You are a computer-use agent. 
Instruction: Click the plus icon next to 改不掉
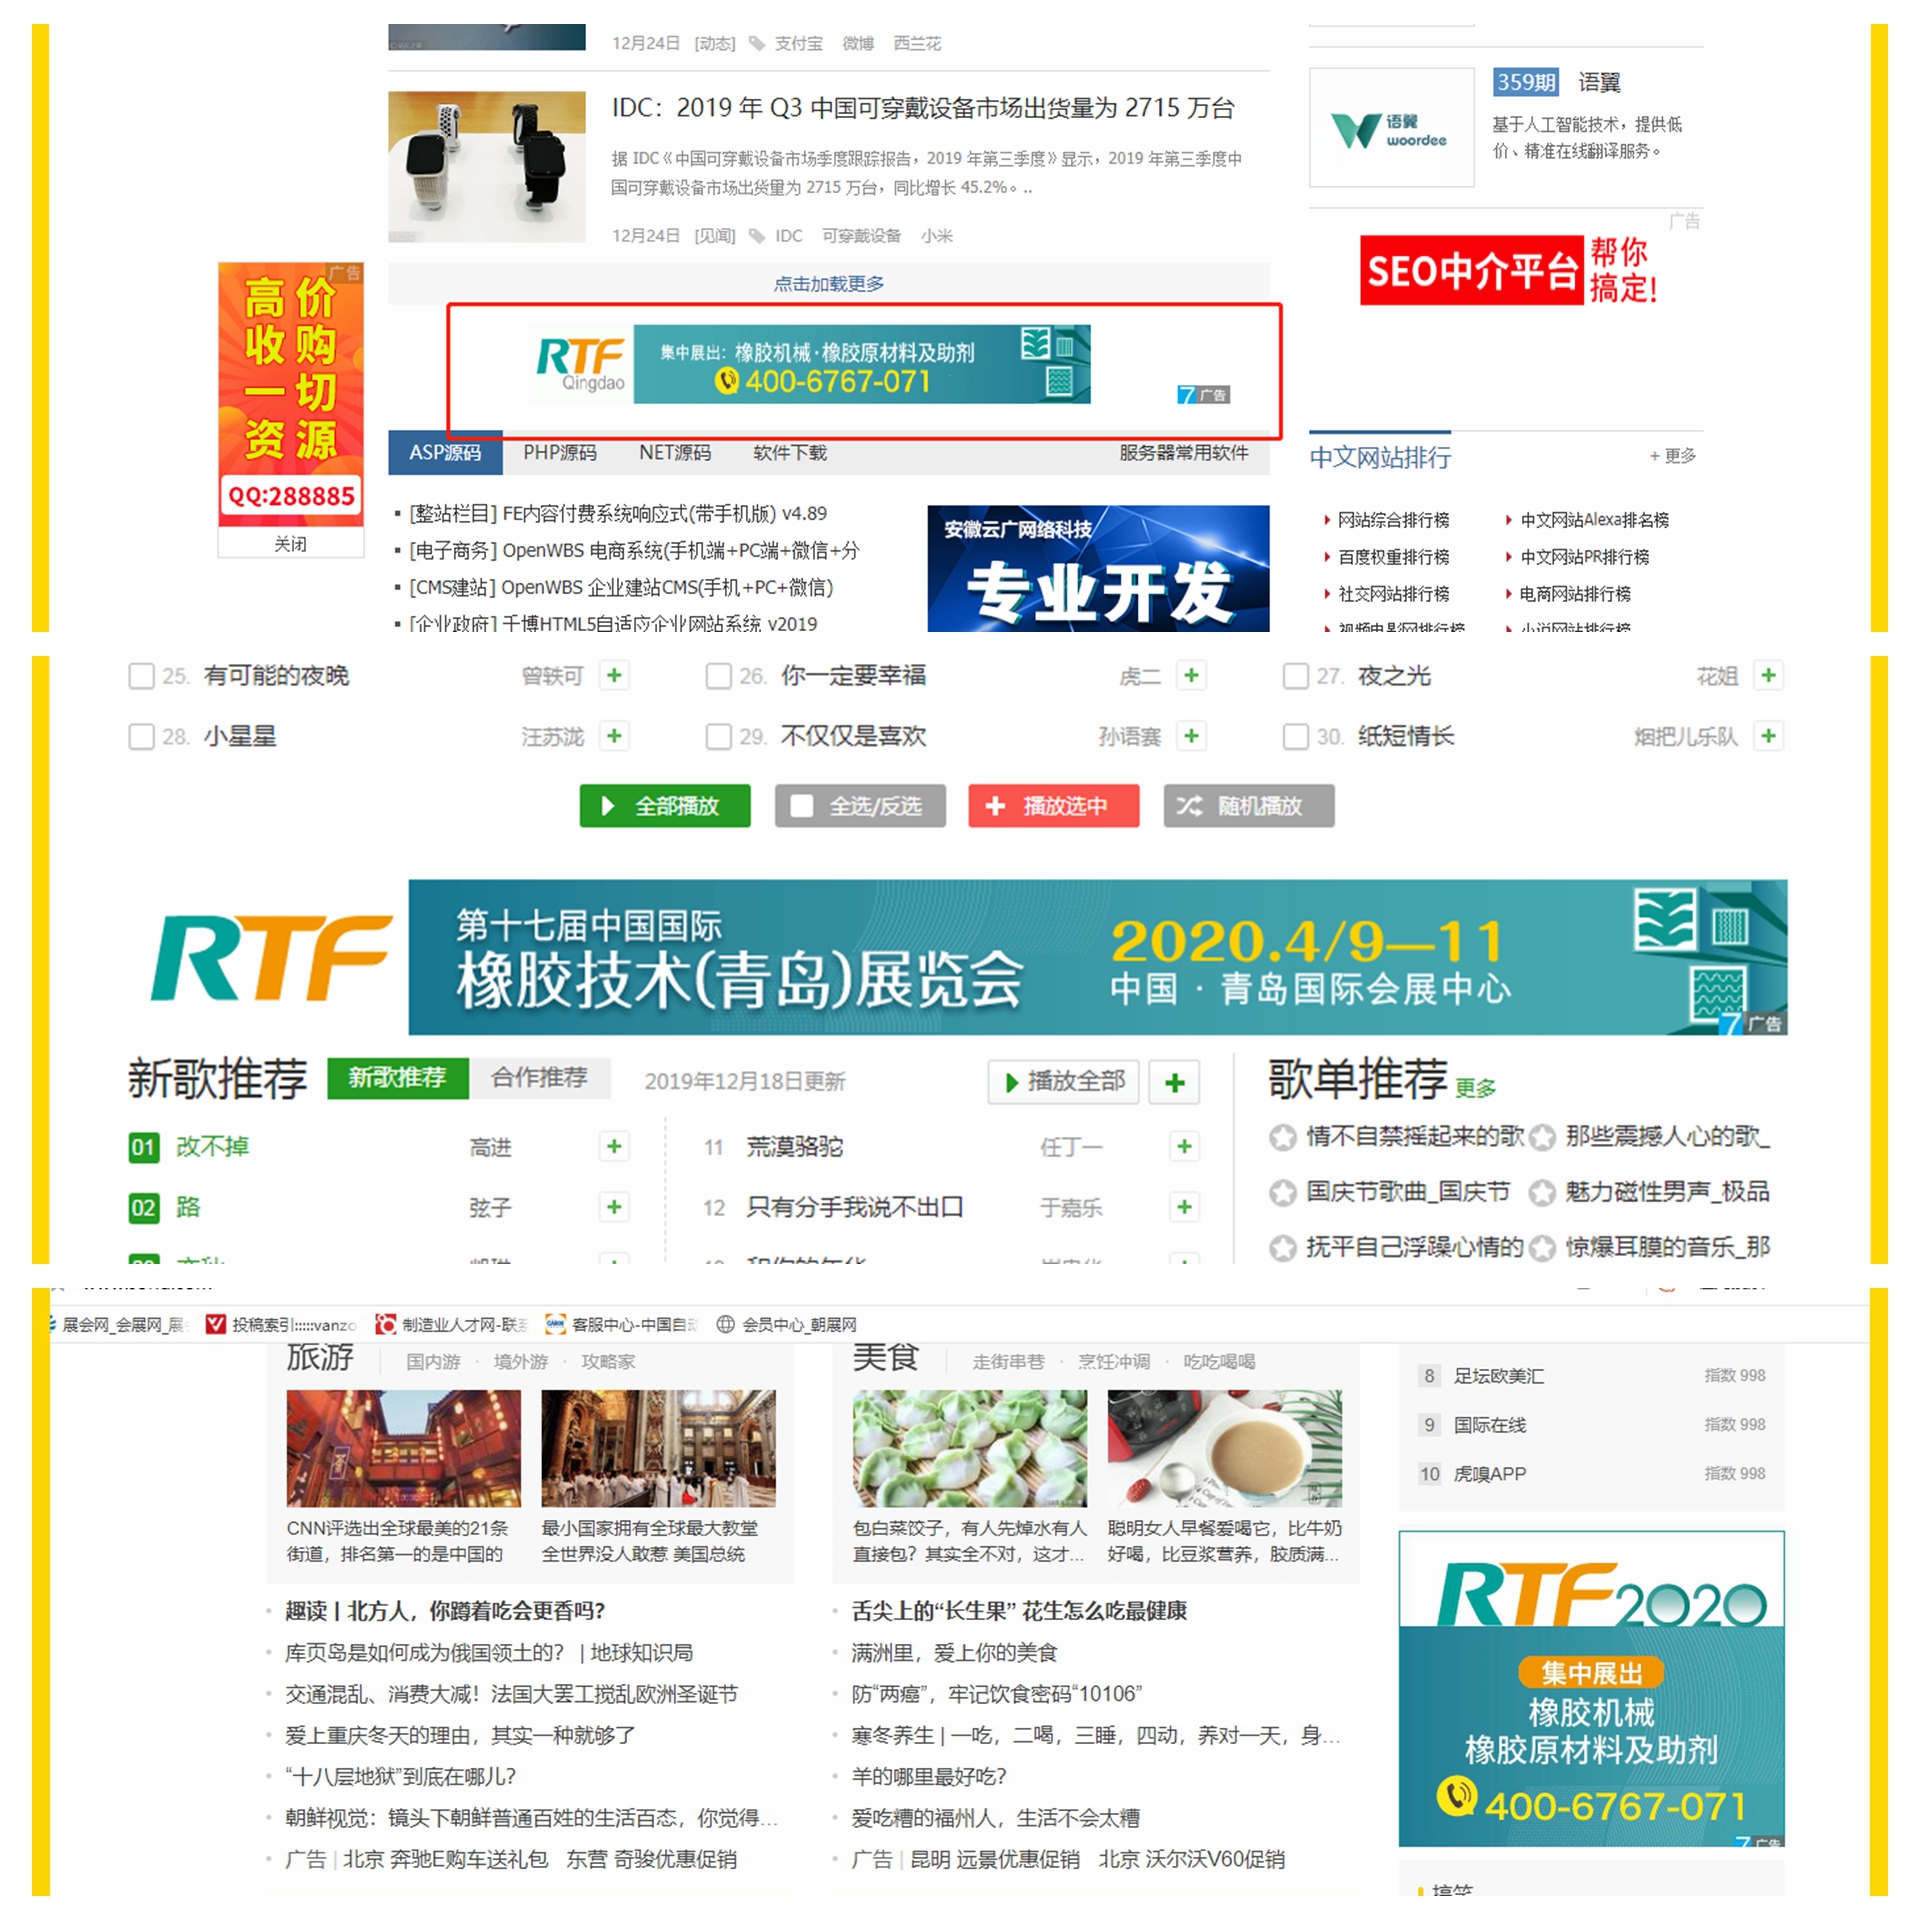[614, 1146]
